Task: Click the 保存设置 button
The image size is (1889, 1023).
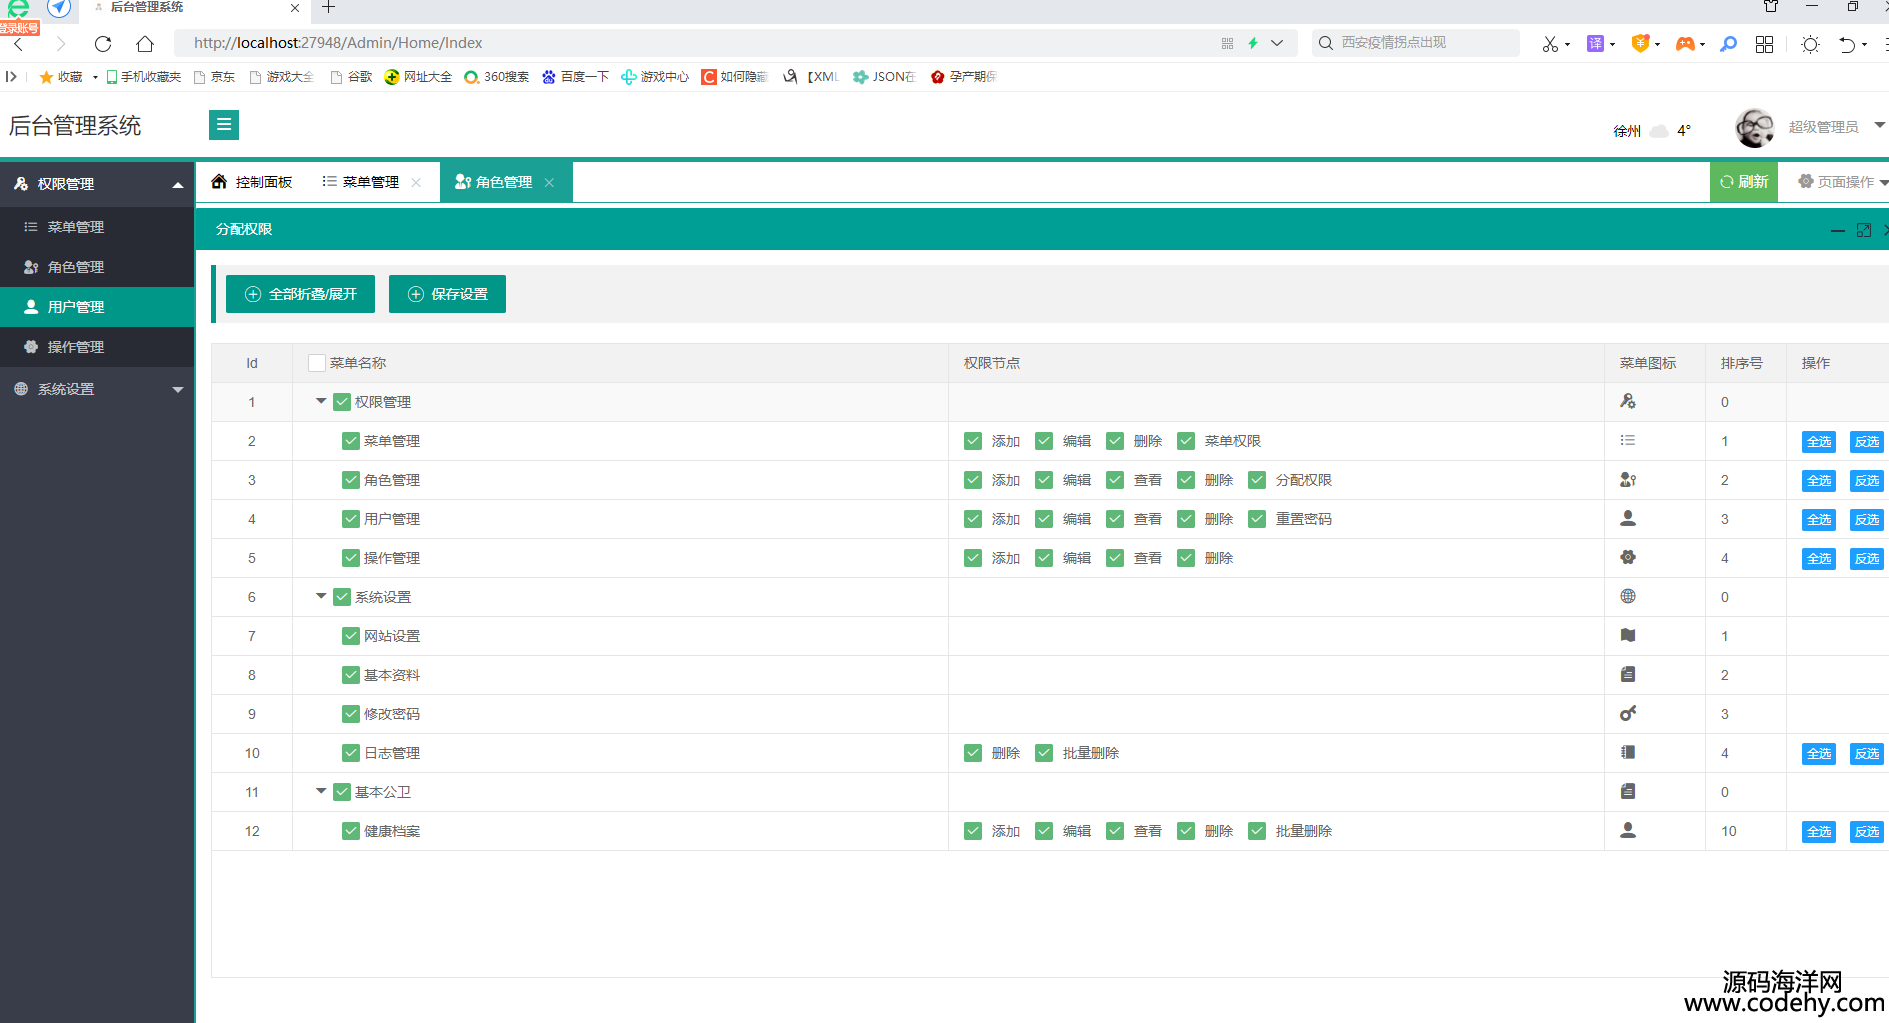Action: click(x=447, y=294)
